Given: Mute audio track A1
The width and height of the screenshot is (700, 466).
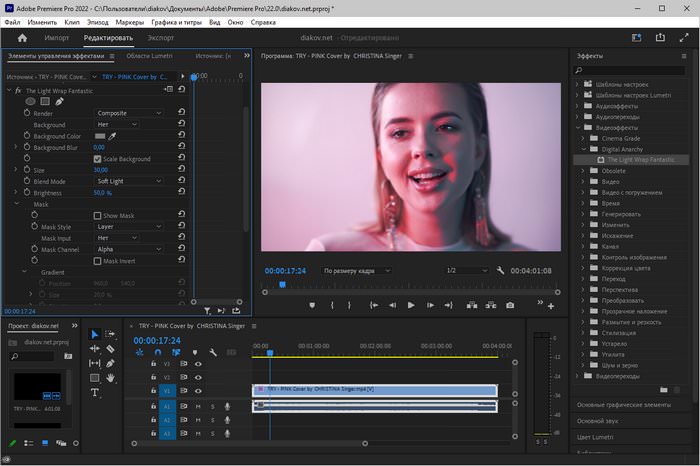Looking at the screenshot, I should click(198, 406).
